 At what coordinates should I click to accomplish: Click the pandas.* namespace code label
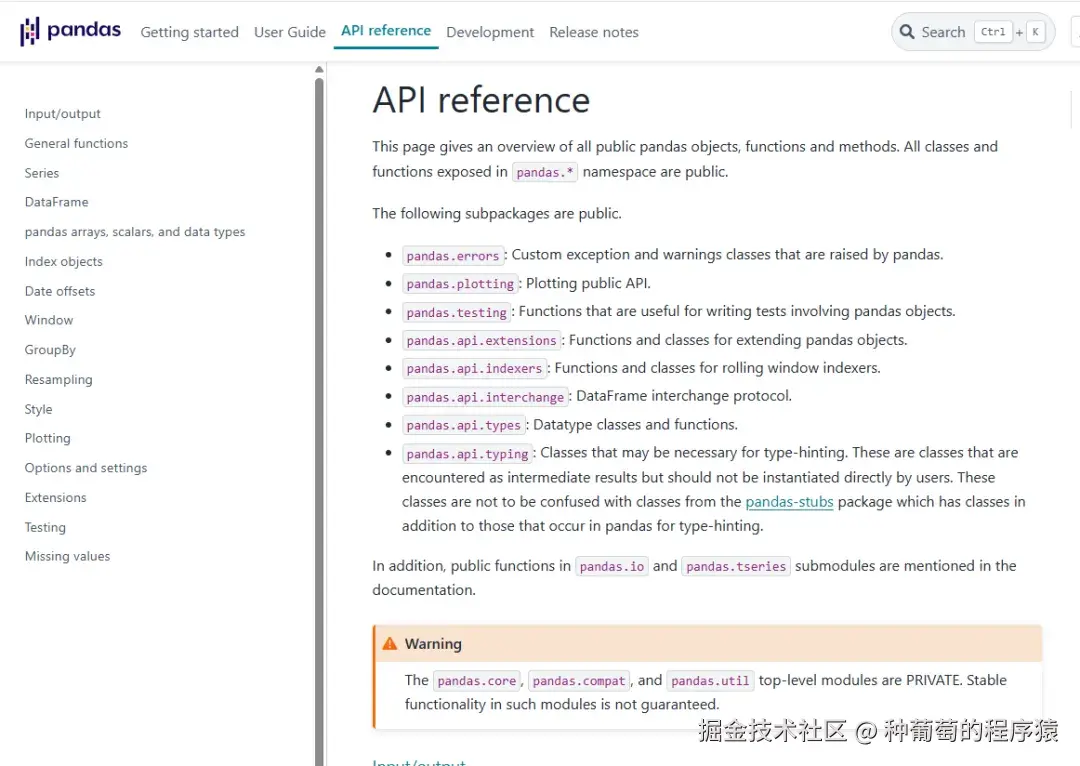[x=545, y=172]
